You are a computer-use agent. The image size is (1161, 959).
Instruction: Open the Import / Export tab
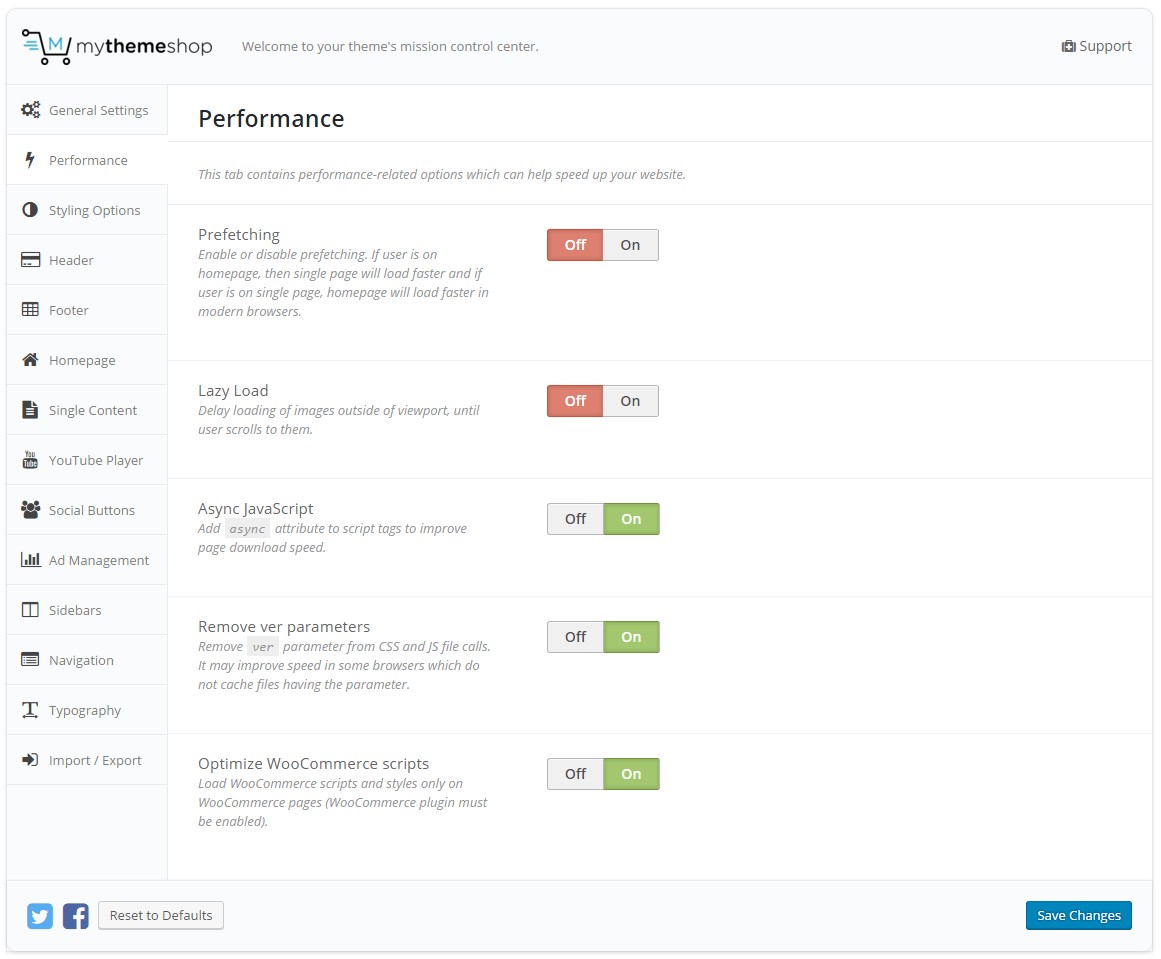coord(87,760)
